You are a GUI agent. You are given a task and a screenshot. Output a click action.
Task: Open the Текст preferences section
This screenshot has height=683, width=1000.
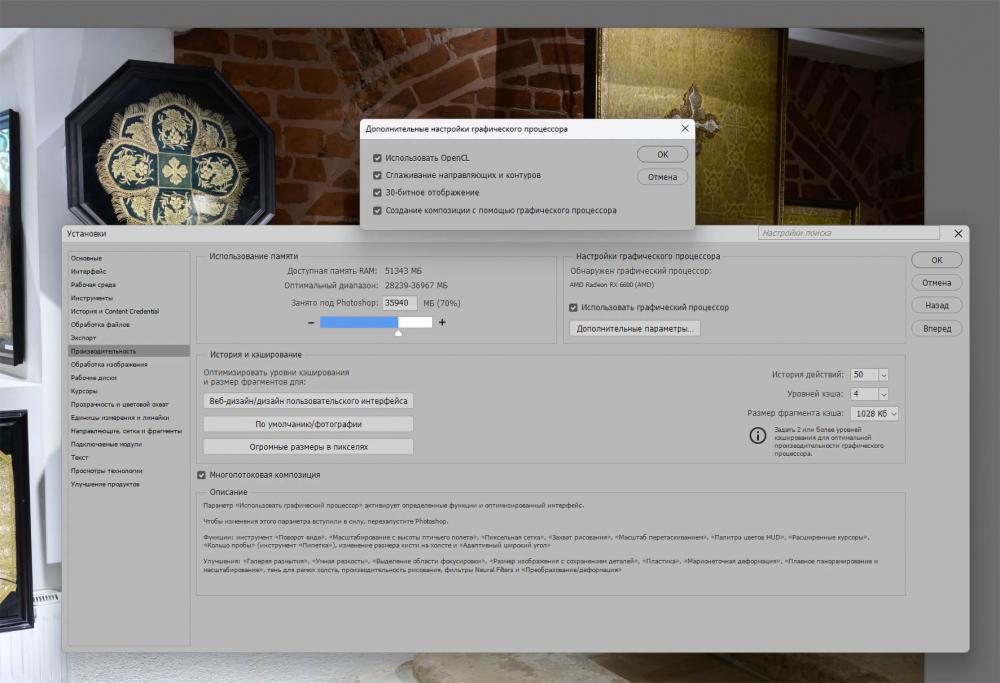[129, 458]
